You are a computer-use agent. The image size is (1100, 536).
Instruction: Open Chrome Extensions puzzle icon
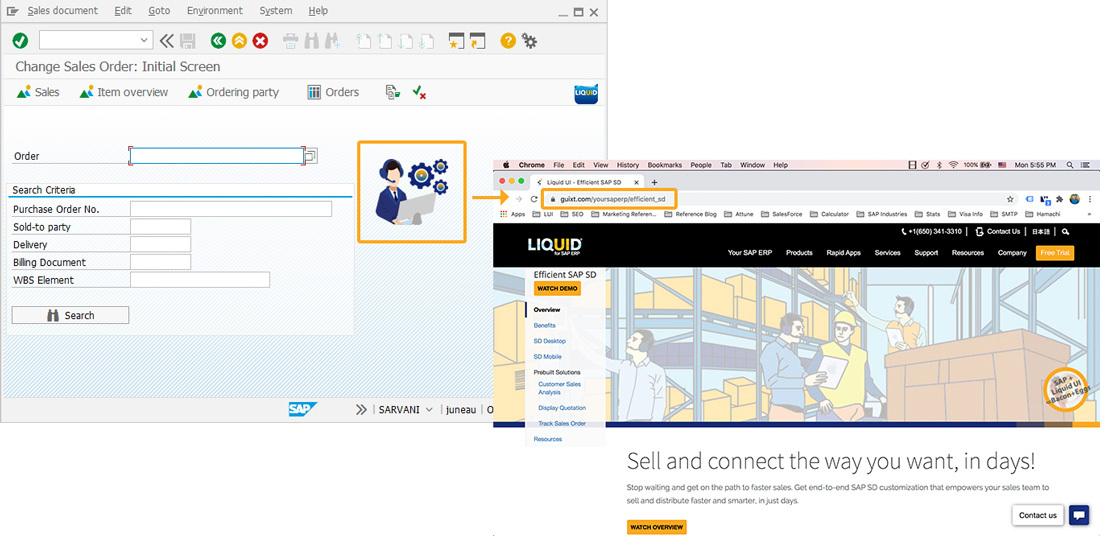[1060, 199]
